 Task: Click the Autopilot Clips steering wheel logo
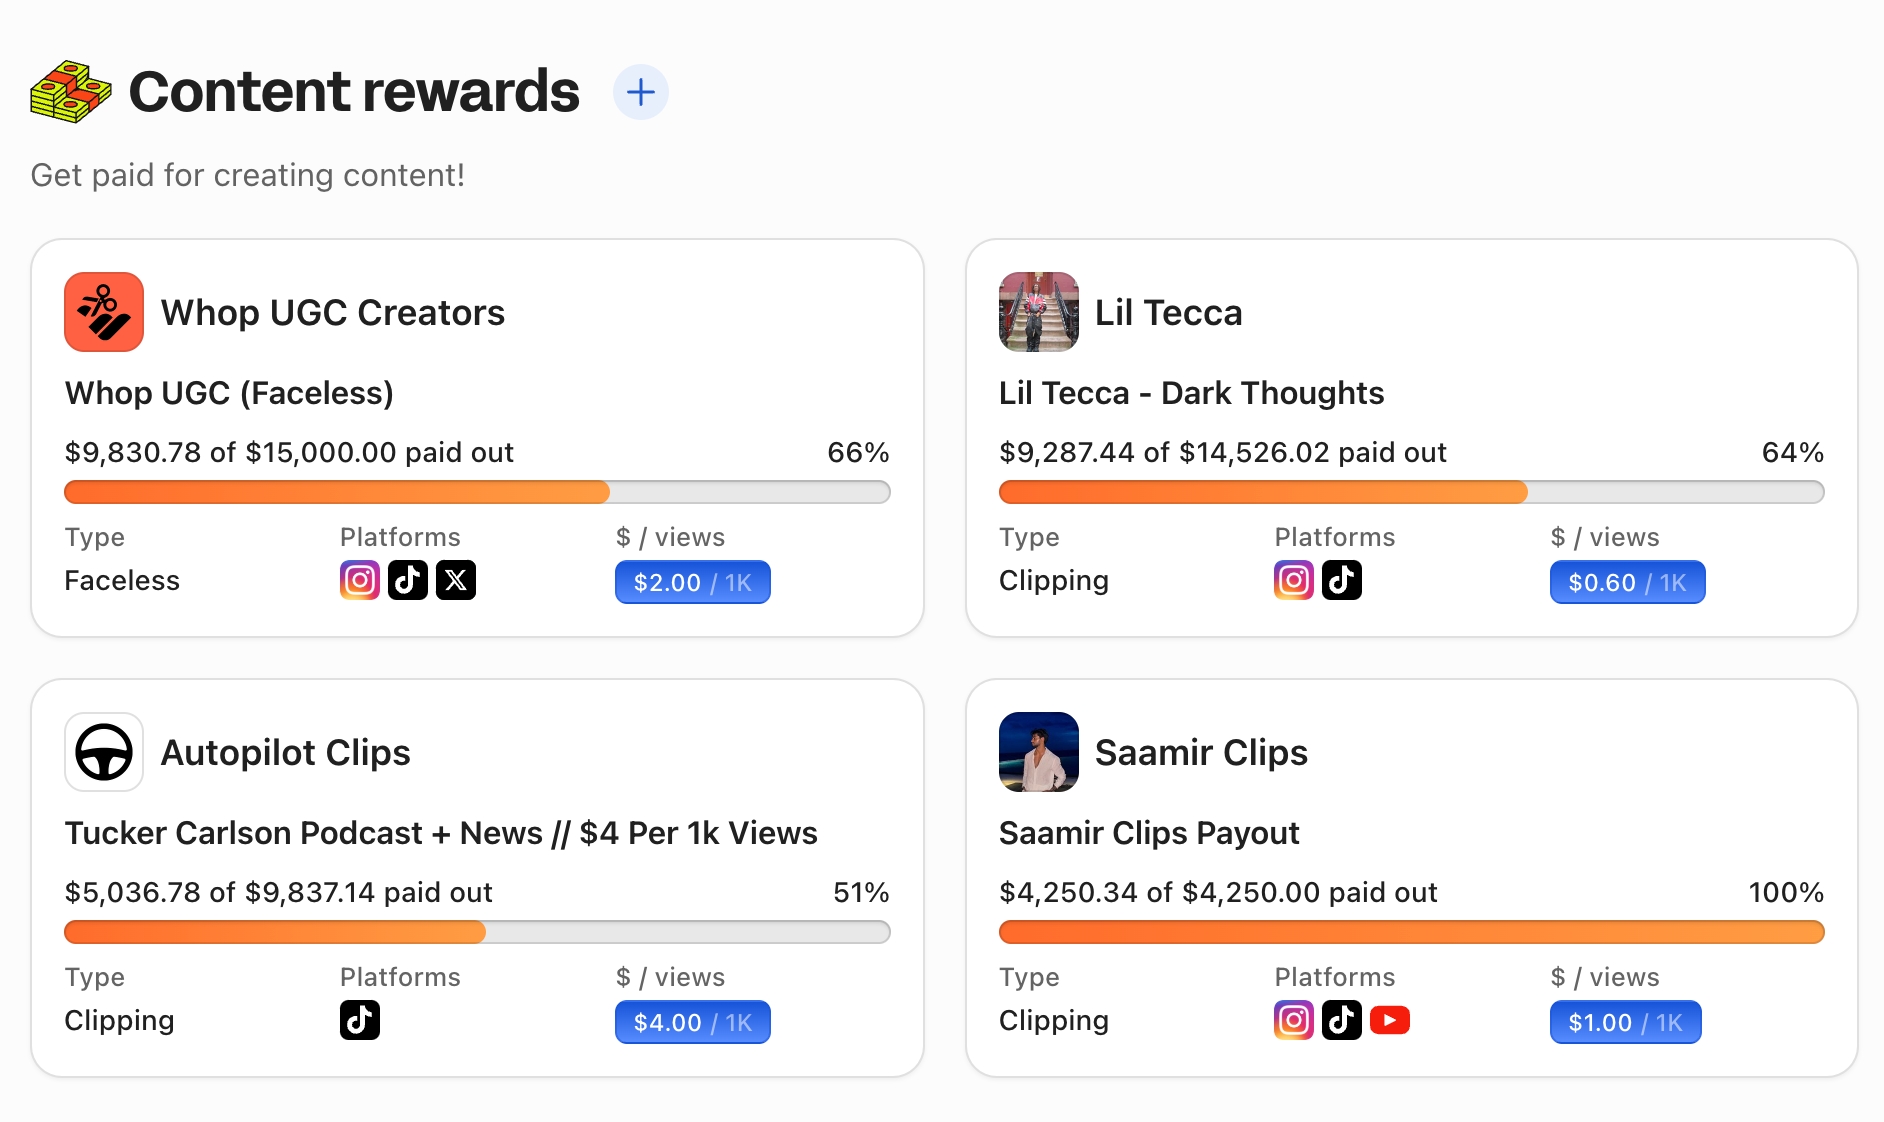click(104, 752)
